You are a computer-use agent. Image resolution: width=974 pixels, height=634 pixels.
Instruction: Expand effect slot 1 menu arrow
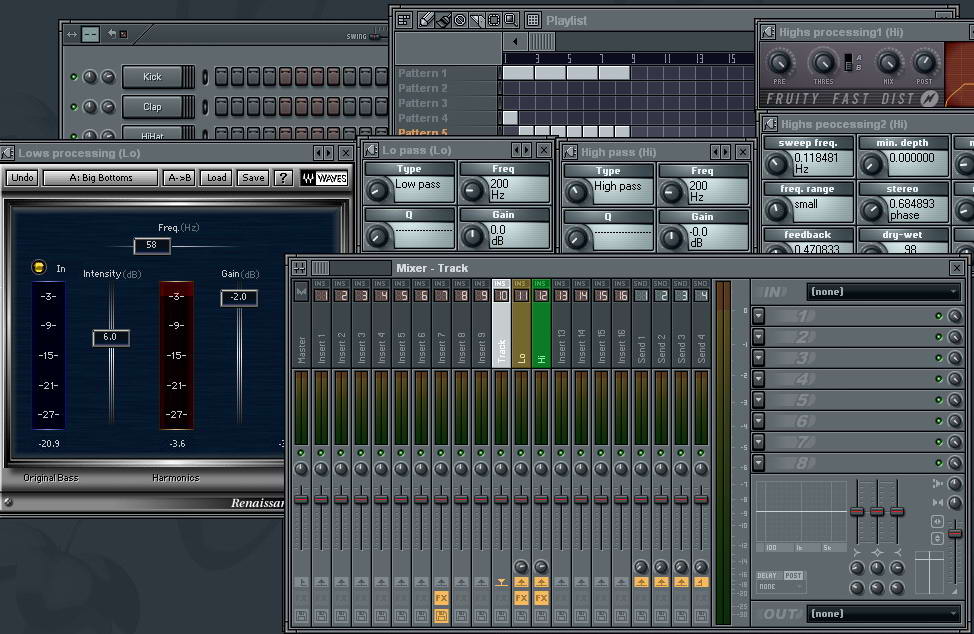point(759,316)
